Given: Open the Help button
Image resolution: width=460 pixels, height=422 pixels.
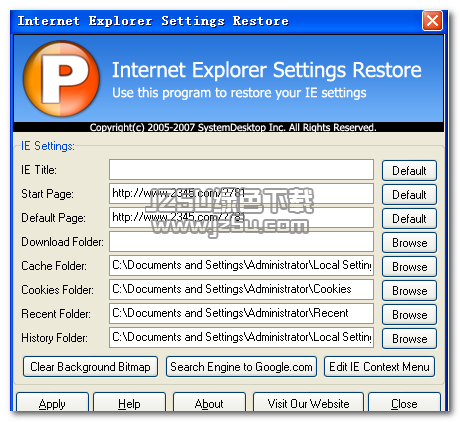Looking at the screenshot, I should (129, 403).
